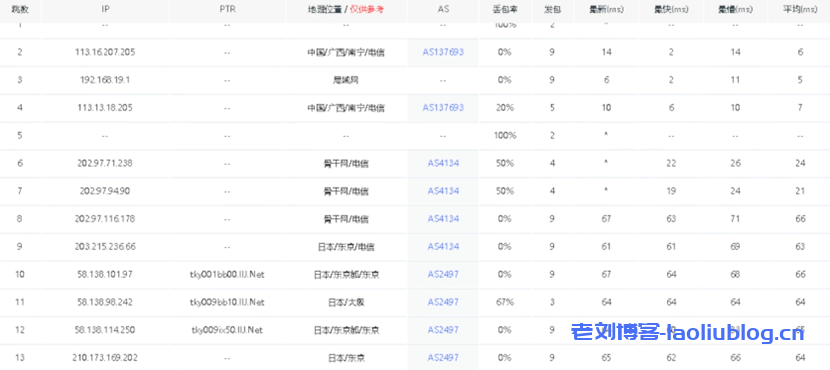Open AS4134 link for IP 202.97.116.178

443,219
